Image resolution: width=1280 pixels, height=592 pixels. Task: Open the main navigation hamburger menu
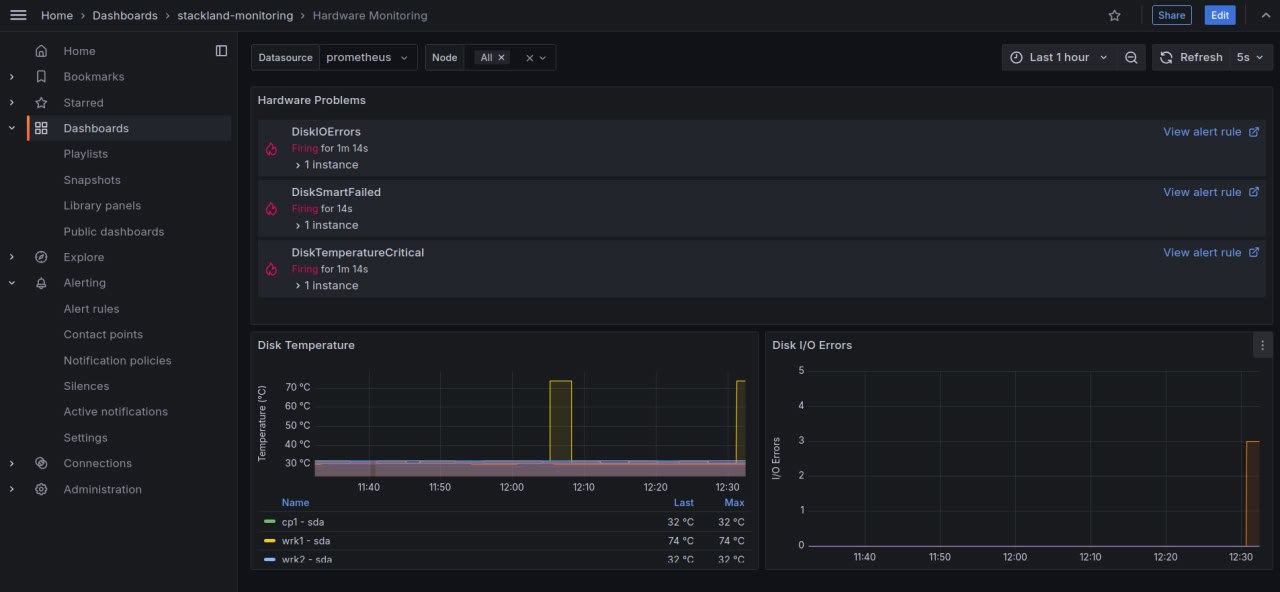[18, 15]
